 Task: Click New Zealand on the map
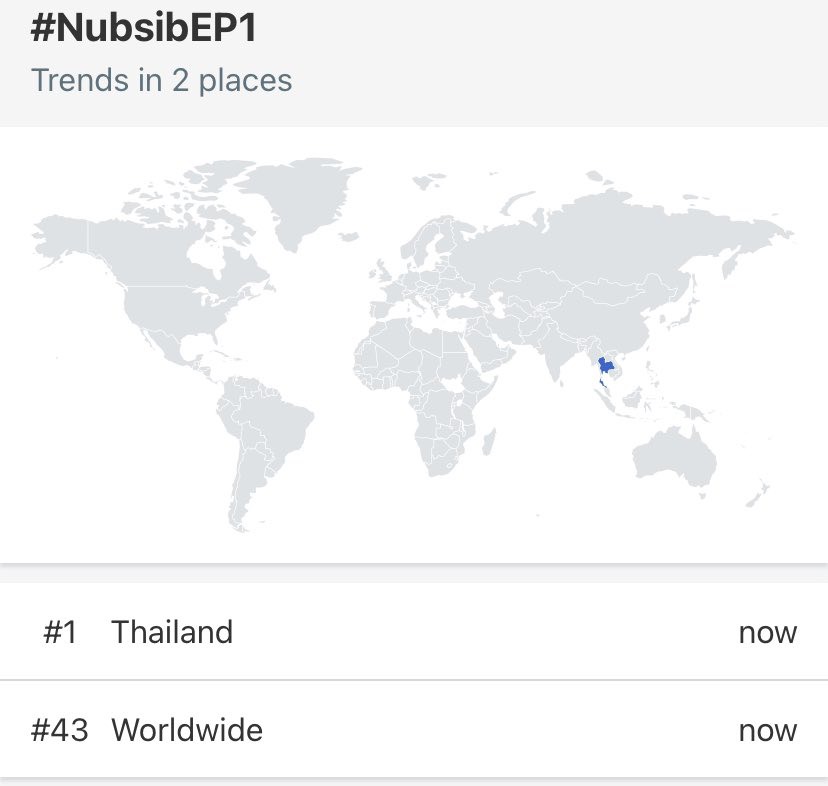757,494
